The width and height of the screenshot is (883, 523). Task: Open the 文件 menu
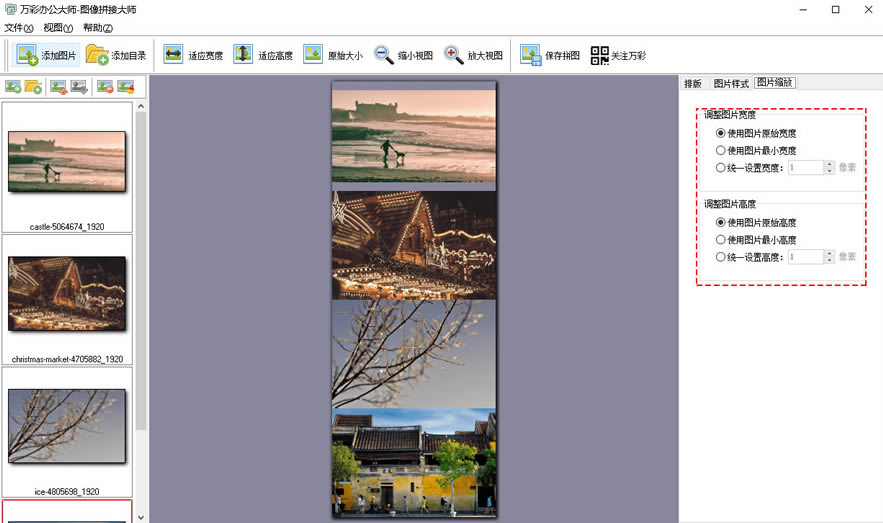18,28
